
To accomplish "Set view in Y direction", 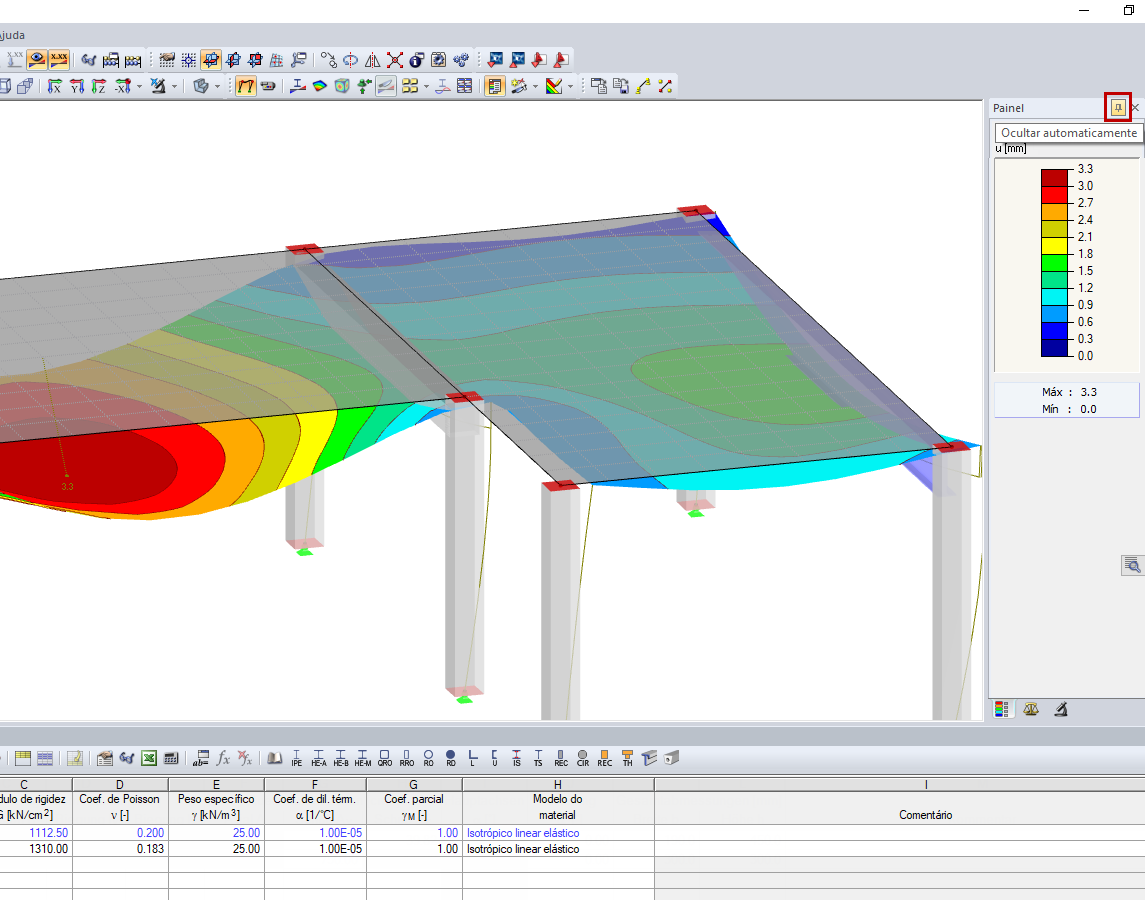I will 77,86.
